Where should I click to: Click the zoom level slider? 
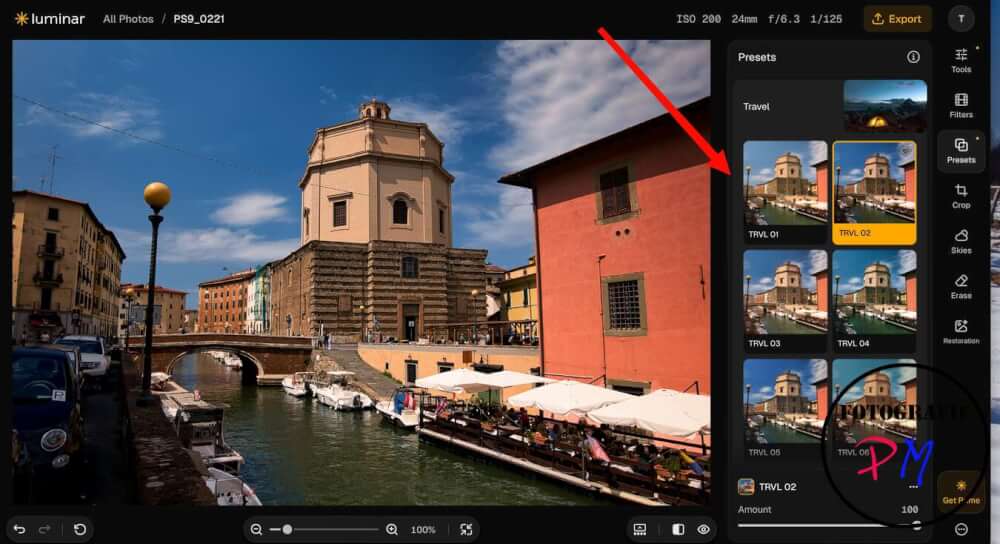tap(324, 529)
